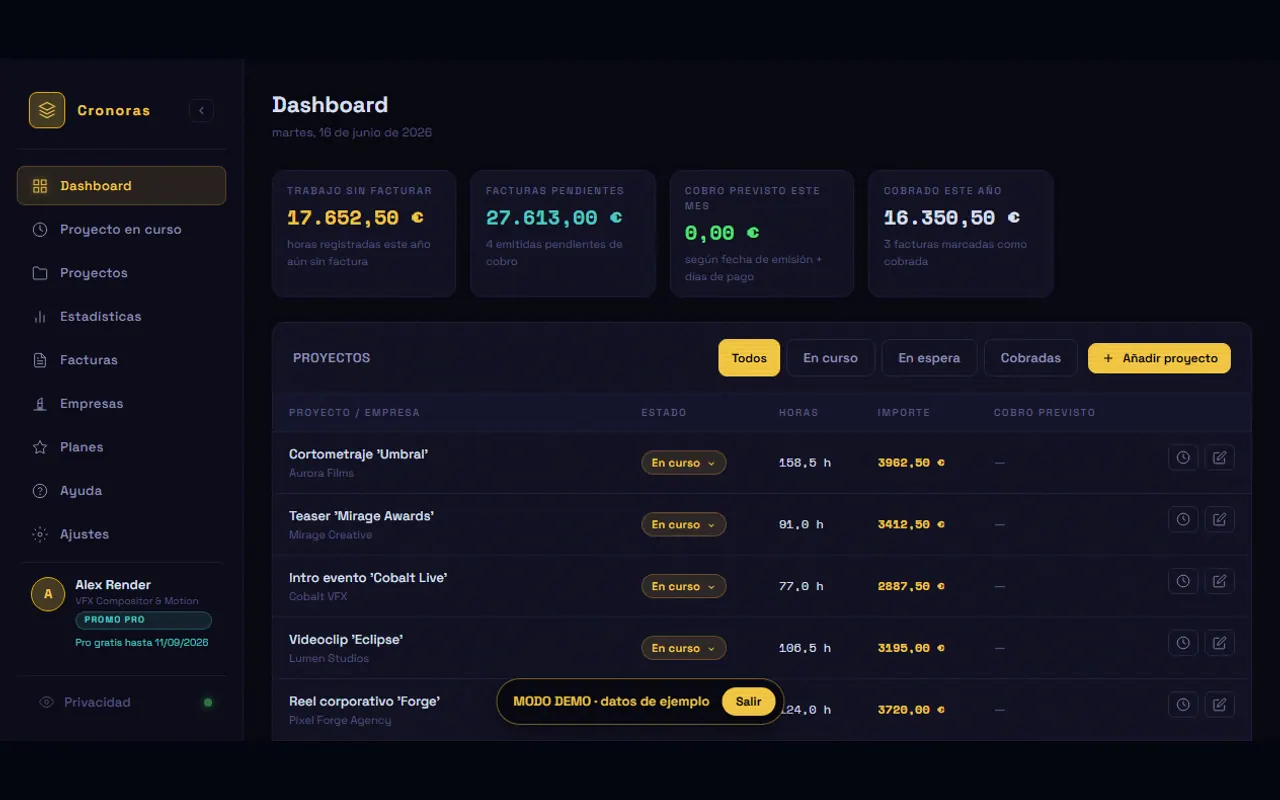Click the Cobrado este año card
The image size is (1280, 800).
960,234
